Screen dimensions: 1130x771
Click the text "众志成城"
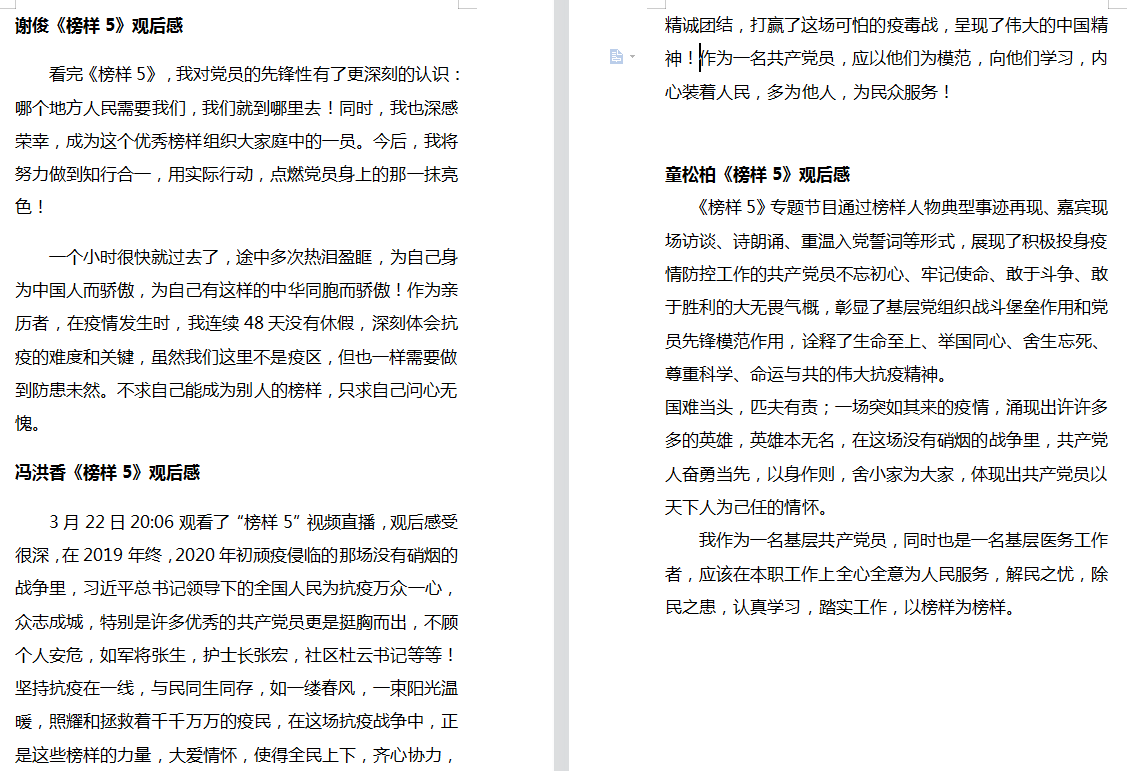[x=48, y=622]
